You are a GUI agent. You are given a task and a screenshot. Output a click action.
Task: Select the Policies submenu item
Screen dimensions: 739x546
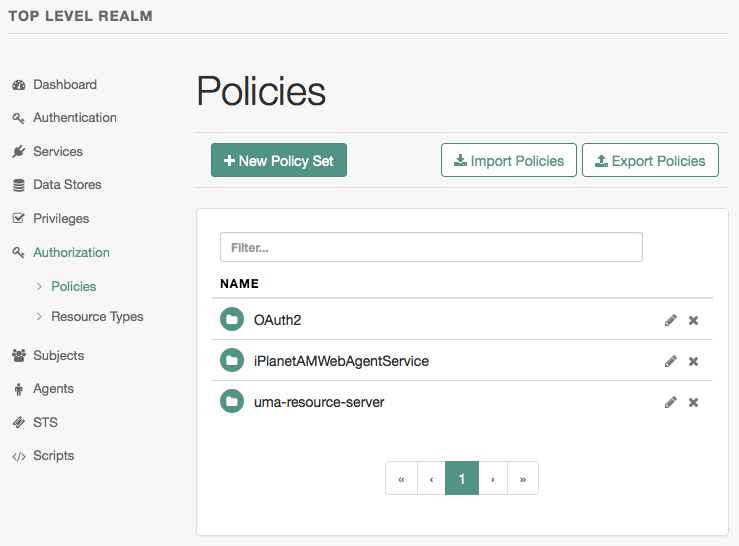coord(74,287)
